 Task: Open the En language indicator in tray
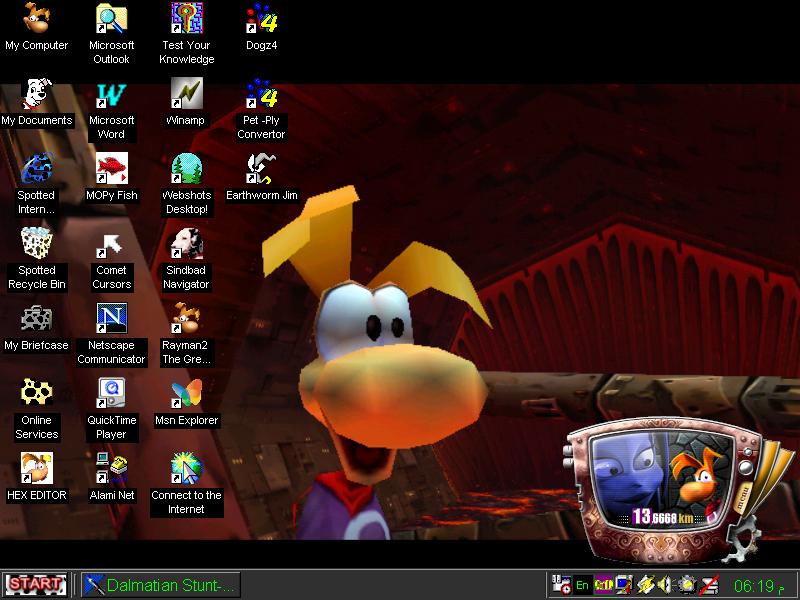click(x=583, y=585)
